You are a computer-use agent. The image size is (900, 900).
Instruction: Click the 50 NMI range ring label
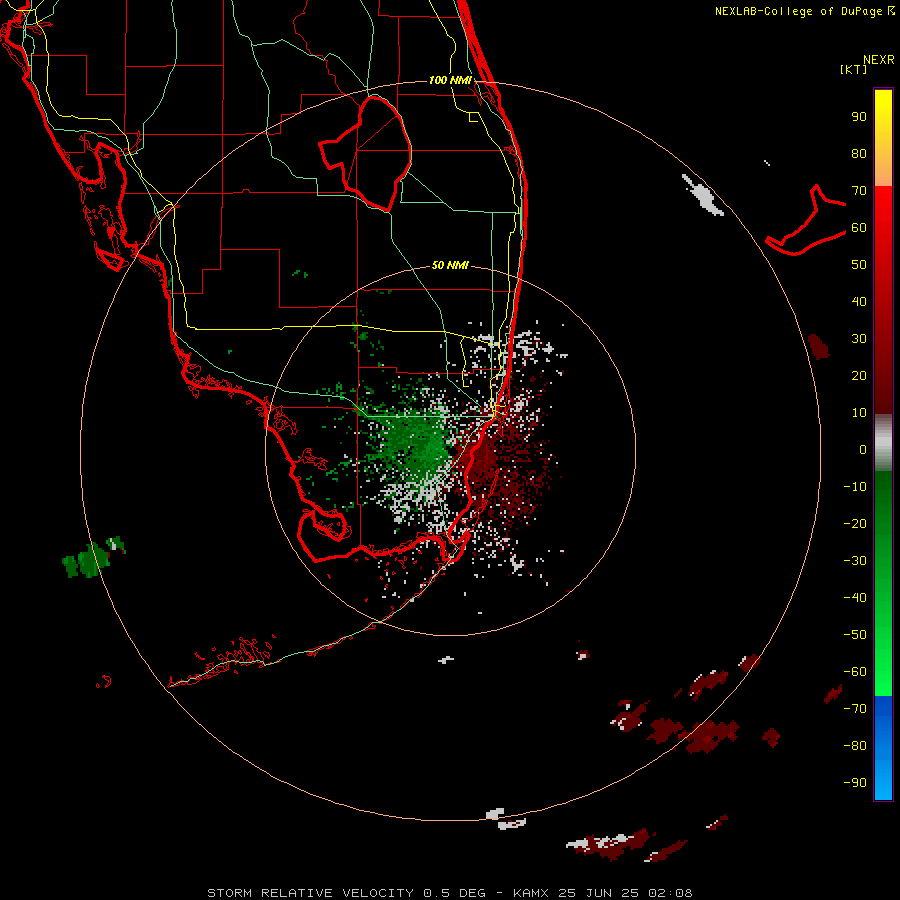[x=450, y=265]
